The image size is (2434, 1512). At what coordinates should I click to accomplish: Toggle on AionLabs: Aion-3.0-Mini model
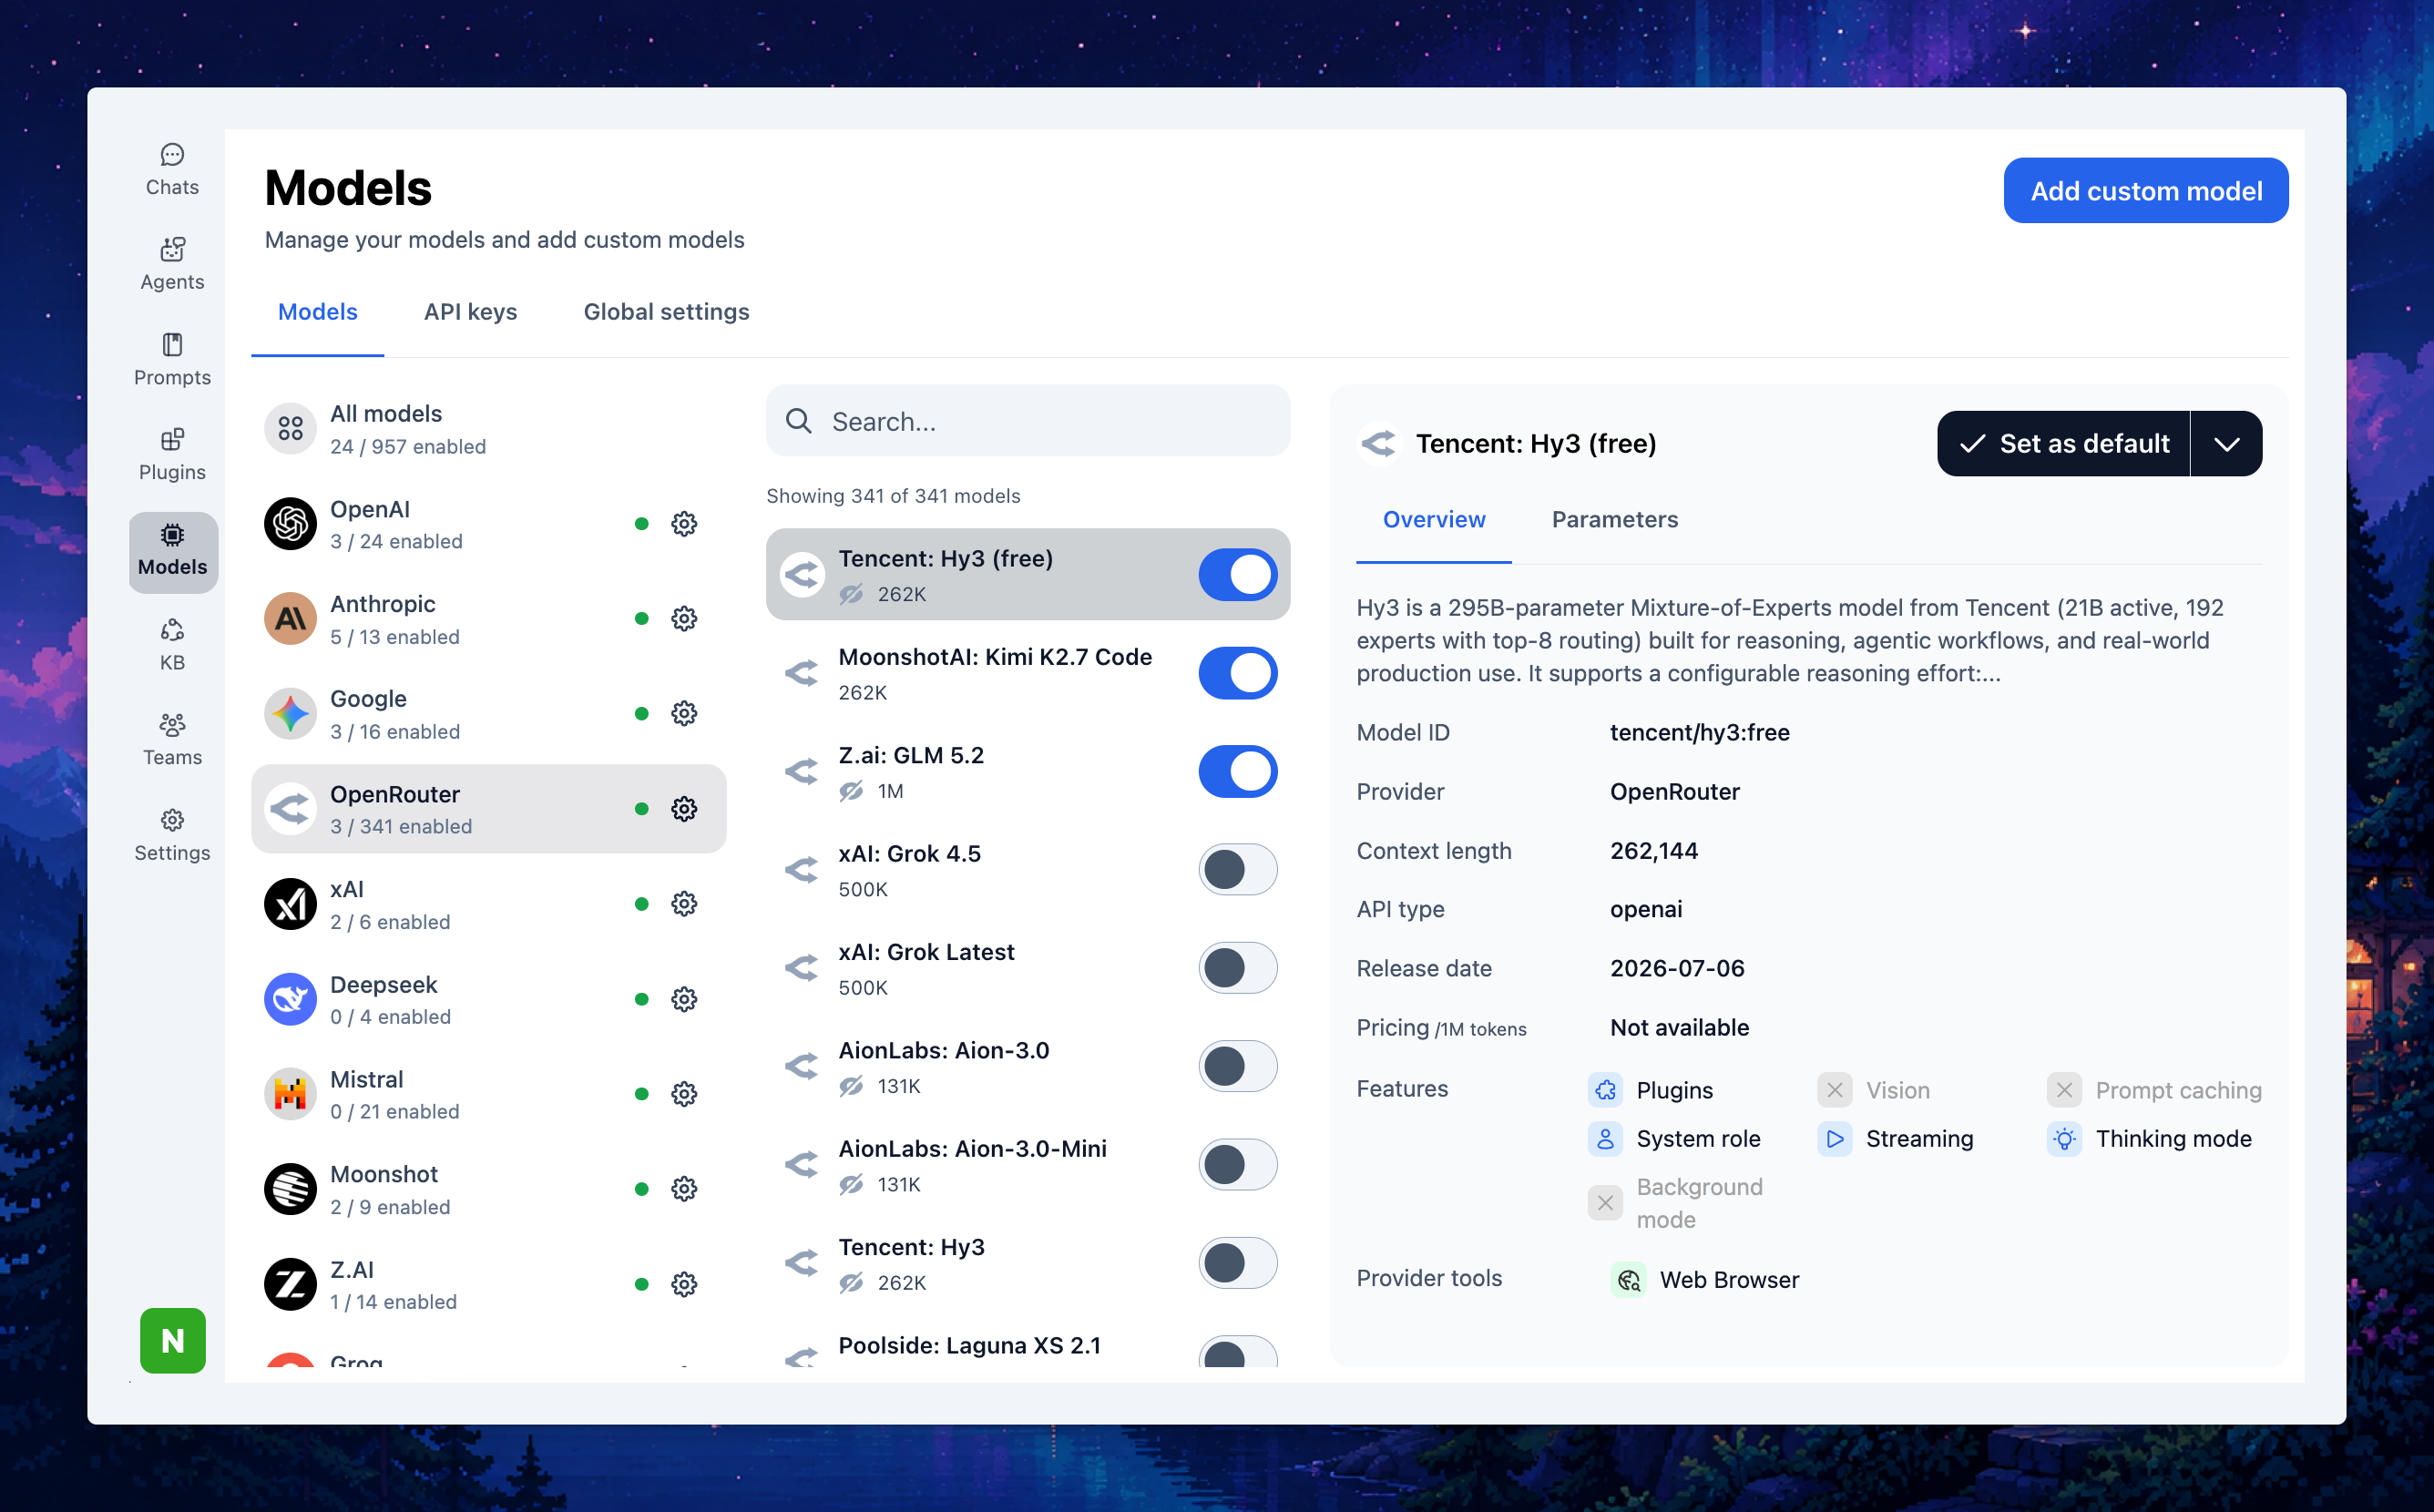[x=1238, y=1165]
